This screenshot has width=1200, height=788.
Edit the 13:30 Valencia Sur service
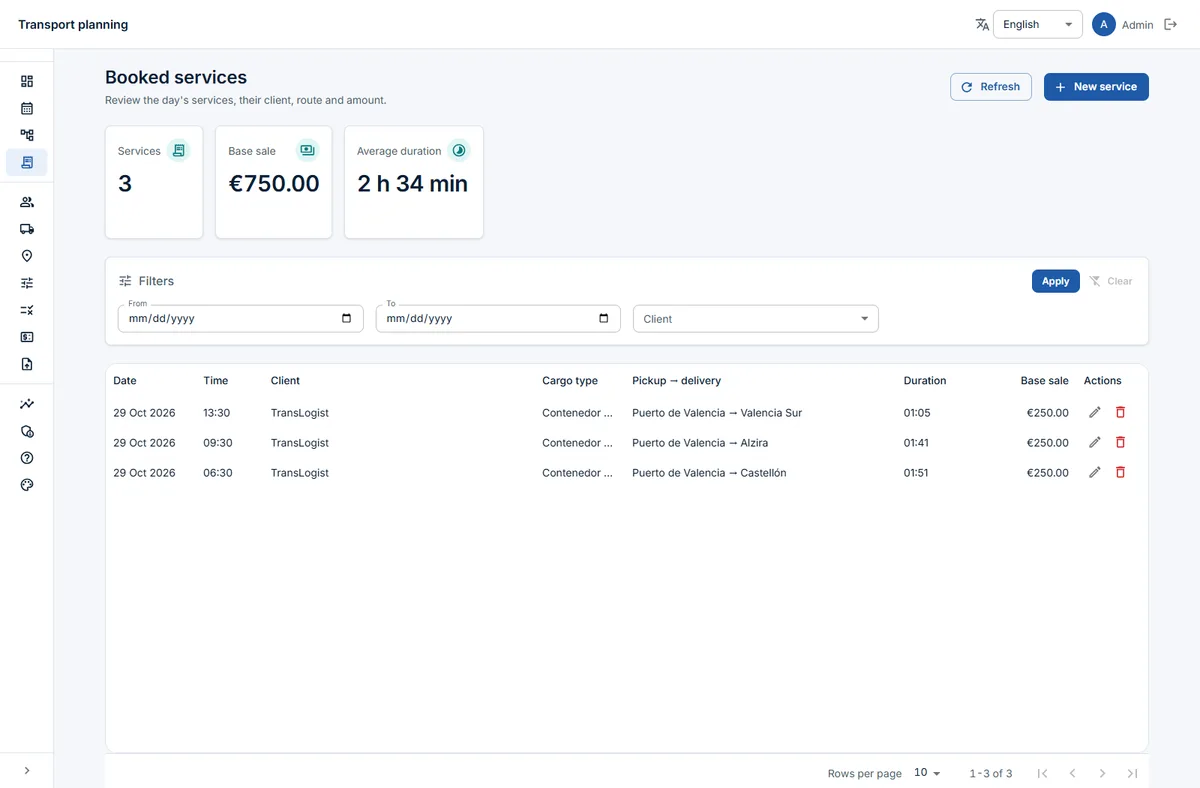coord(1095,412)
